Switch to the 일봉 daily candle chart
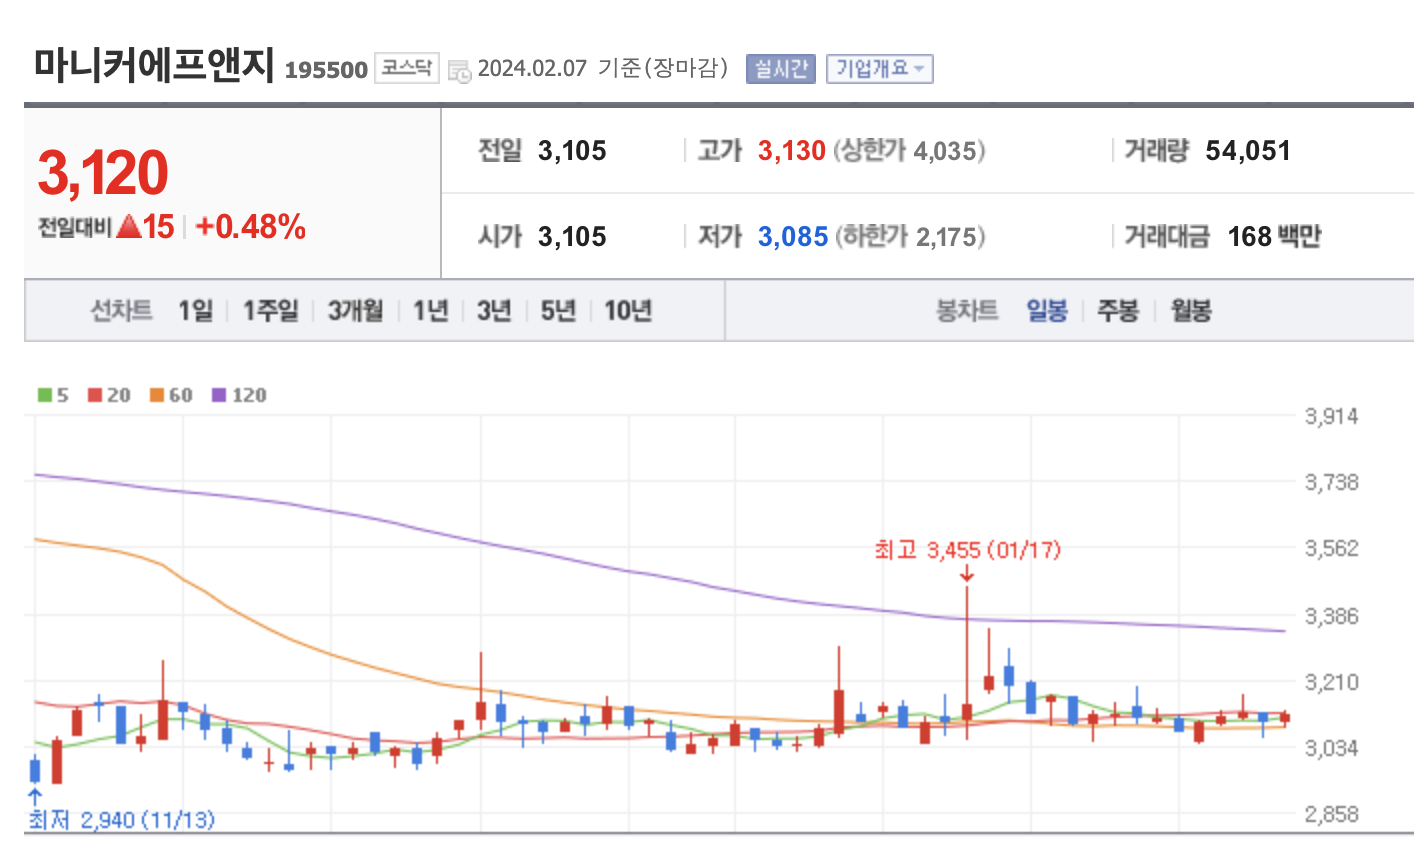Image resolution: width=1414 pixels, height=842 pixels. tap(1047, 311)
